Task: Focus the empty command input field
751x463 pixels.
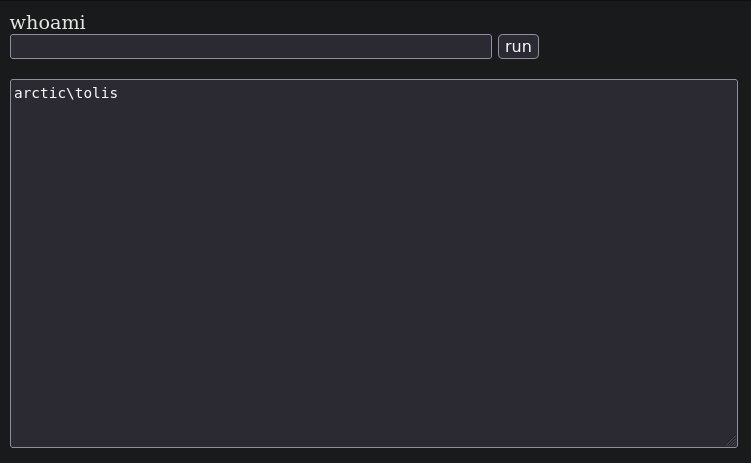Action: pyautogui.click(x=251, y=46)
